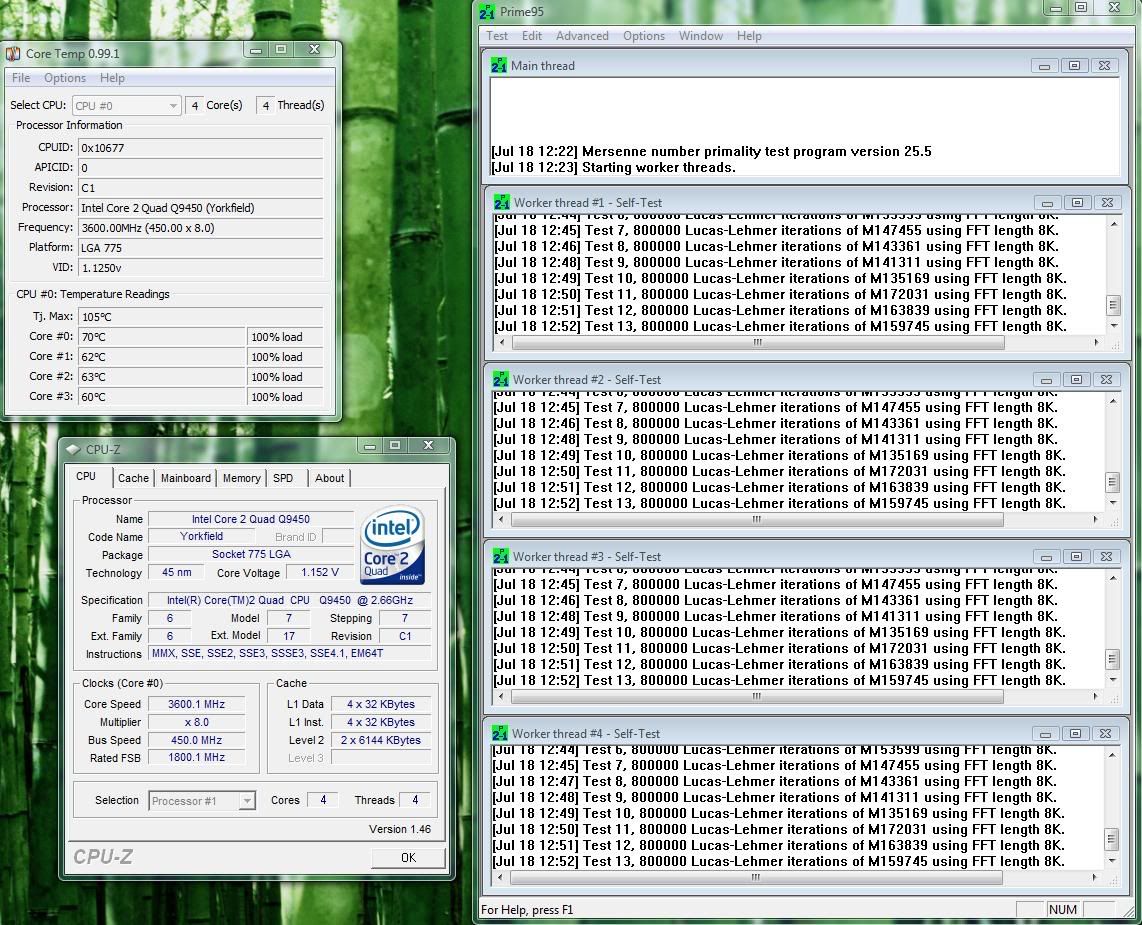Click the Bus Speed value 450.0 MHz
The image size is (1142, 925).
click(x=197, y=740)
